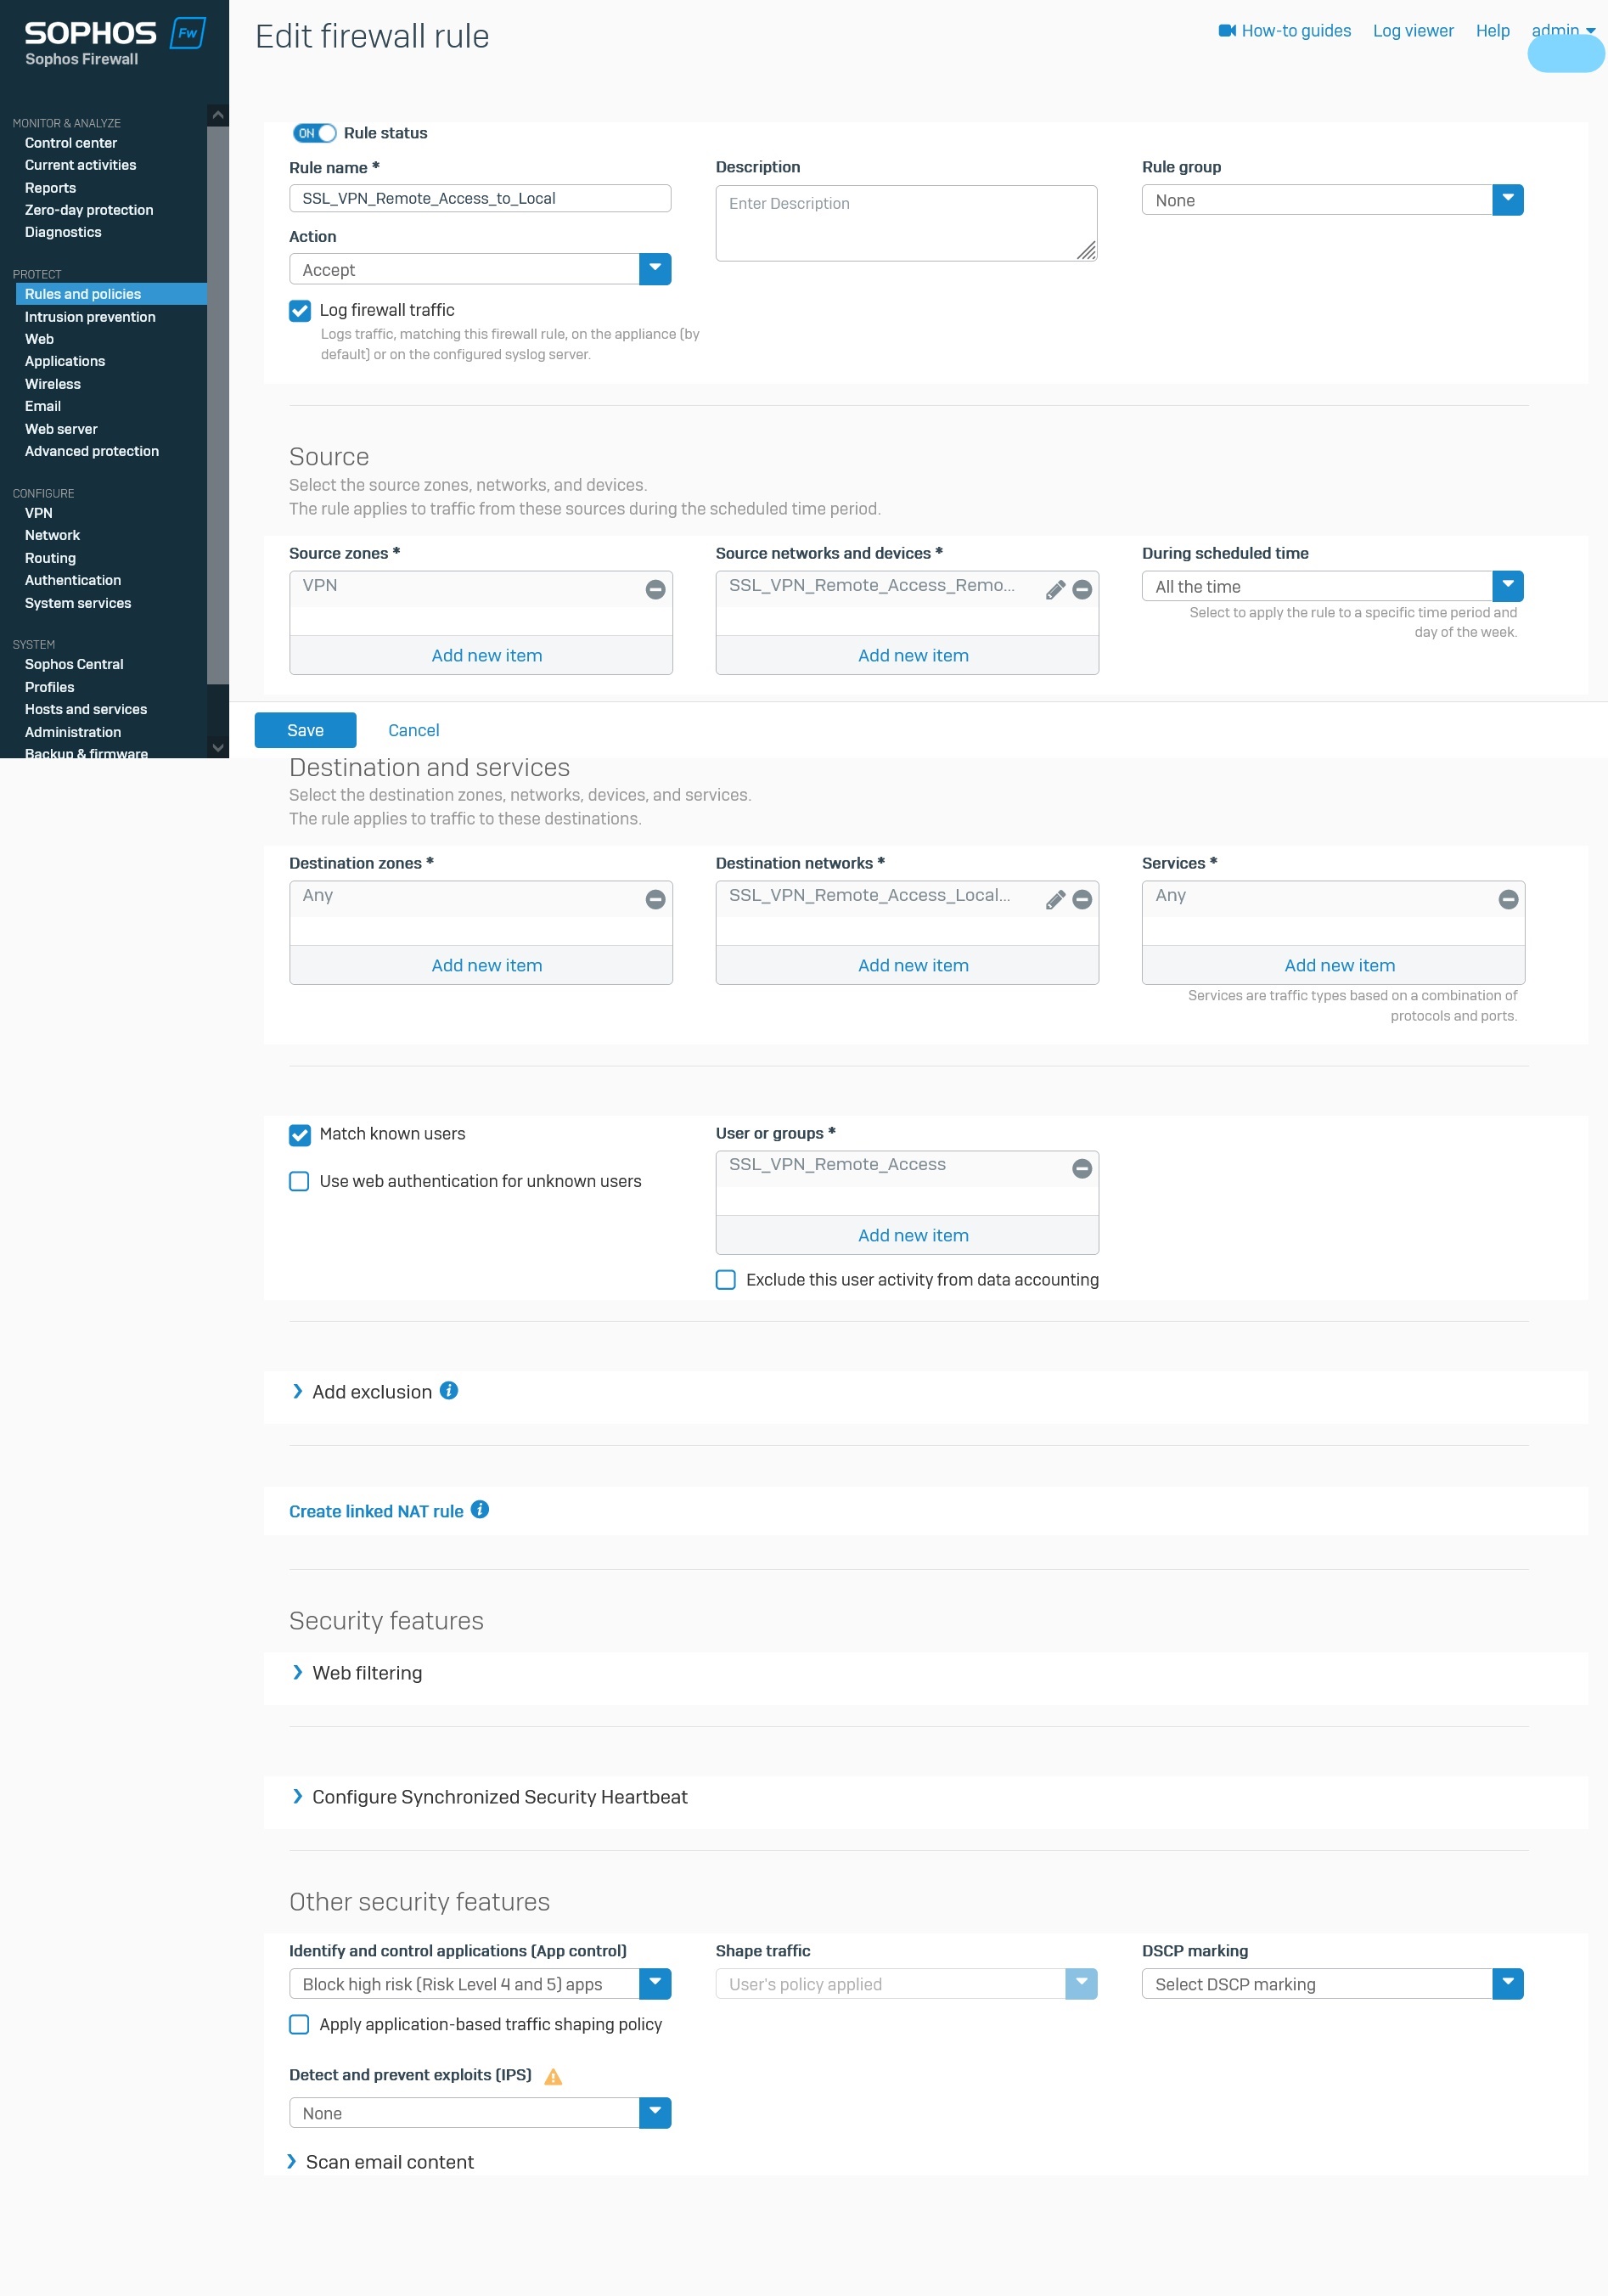The height and width of the screenshot is (2296, 1608).
Task: Check Exclude this user activity from data accounting
Action: [726, 1280]
